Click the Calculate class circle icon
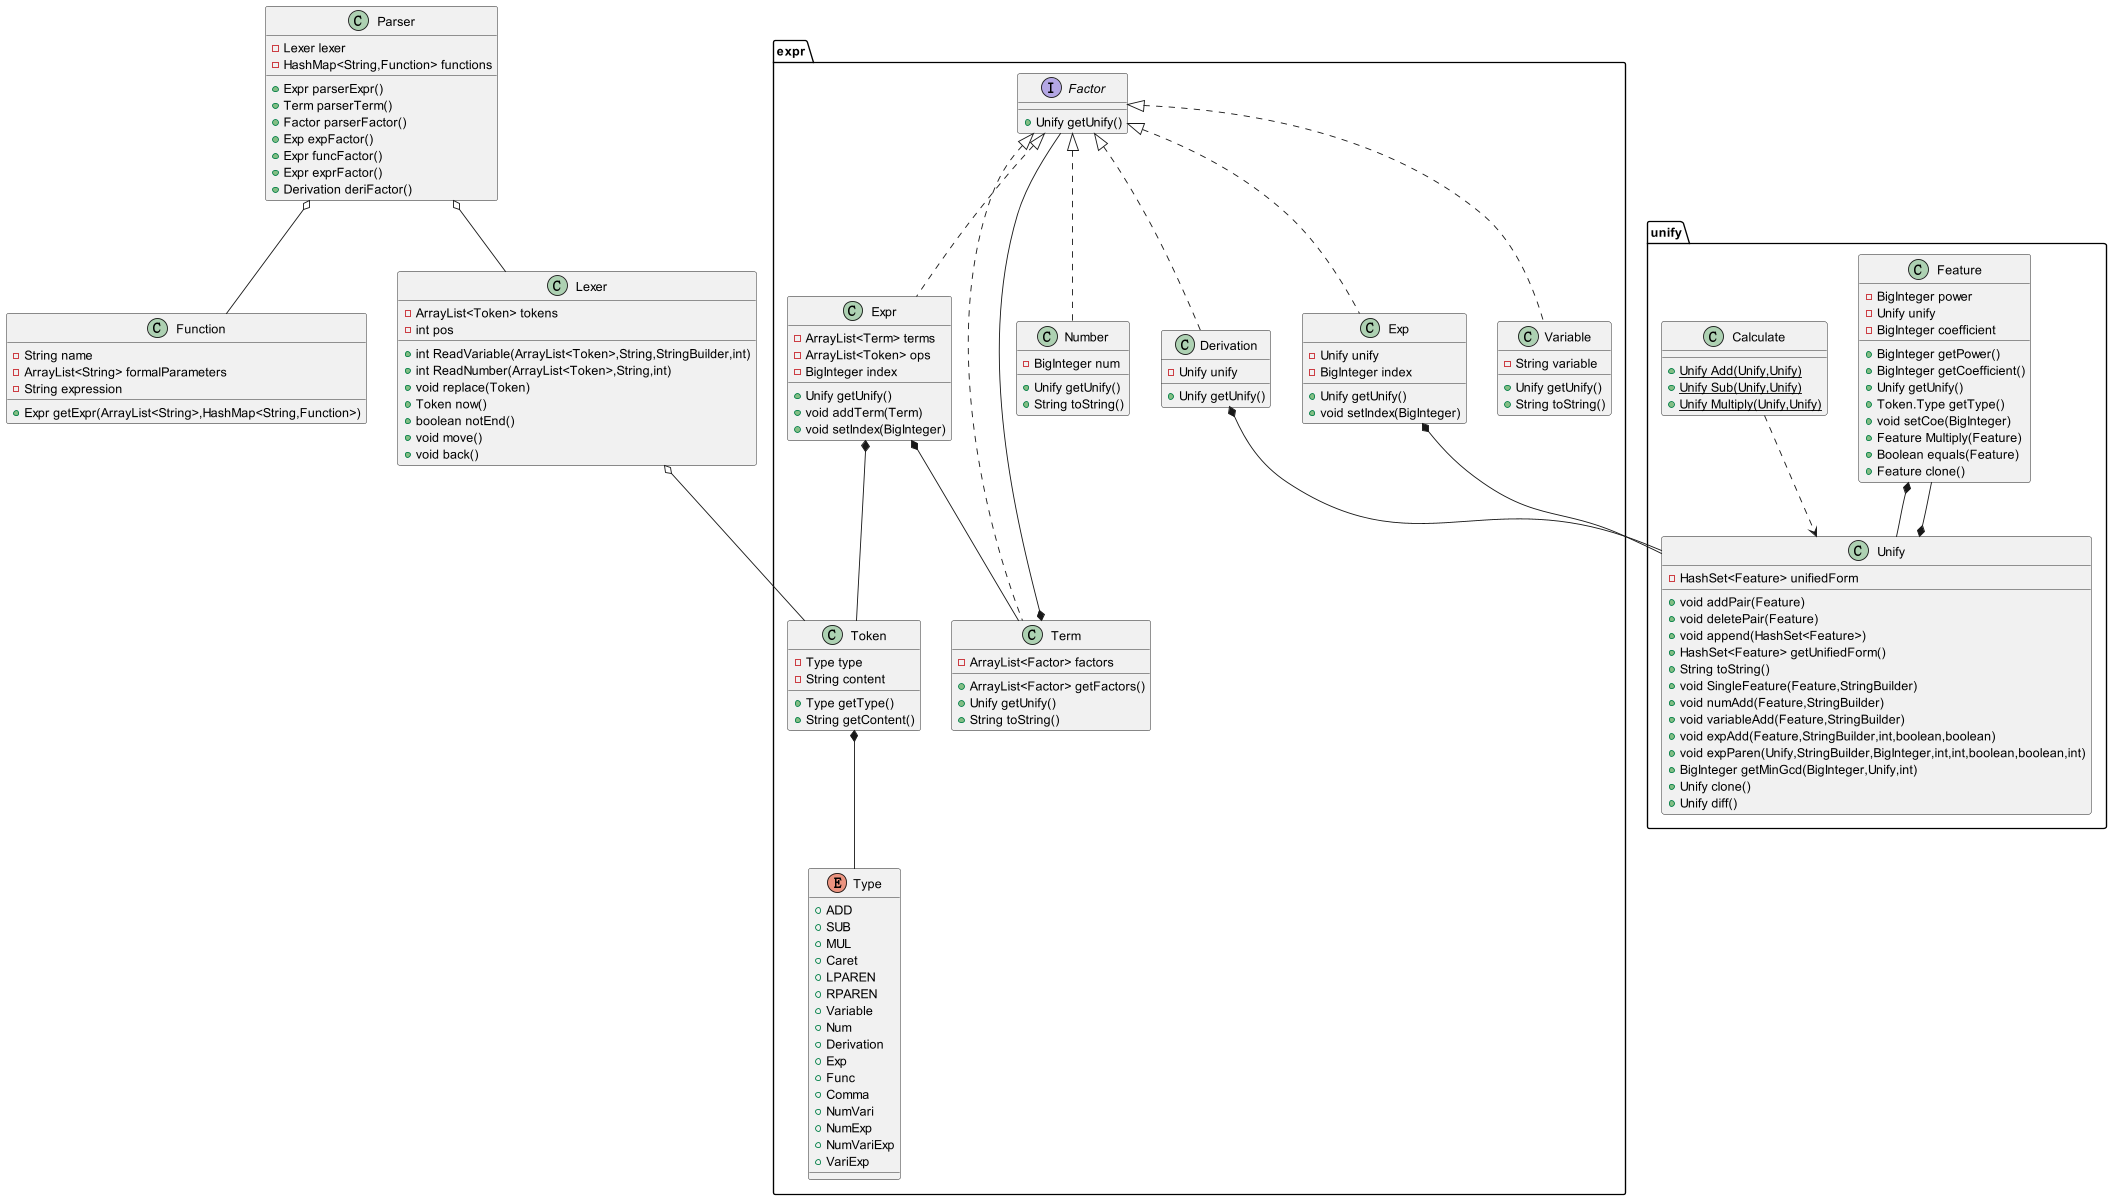The height and width of the screenshot is (1199, 2111). pos(1713,337)
